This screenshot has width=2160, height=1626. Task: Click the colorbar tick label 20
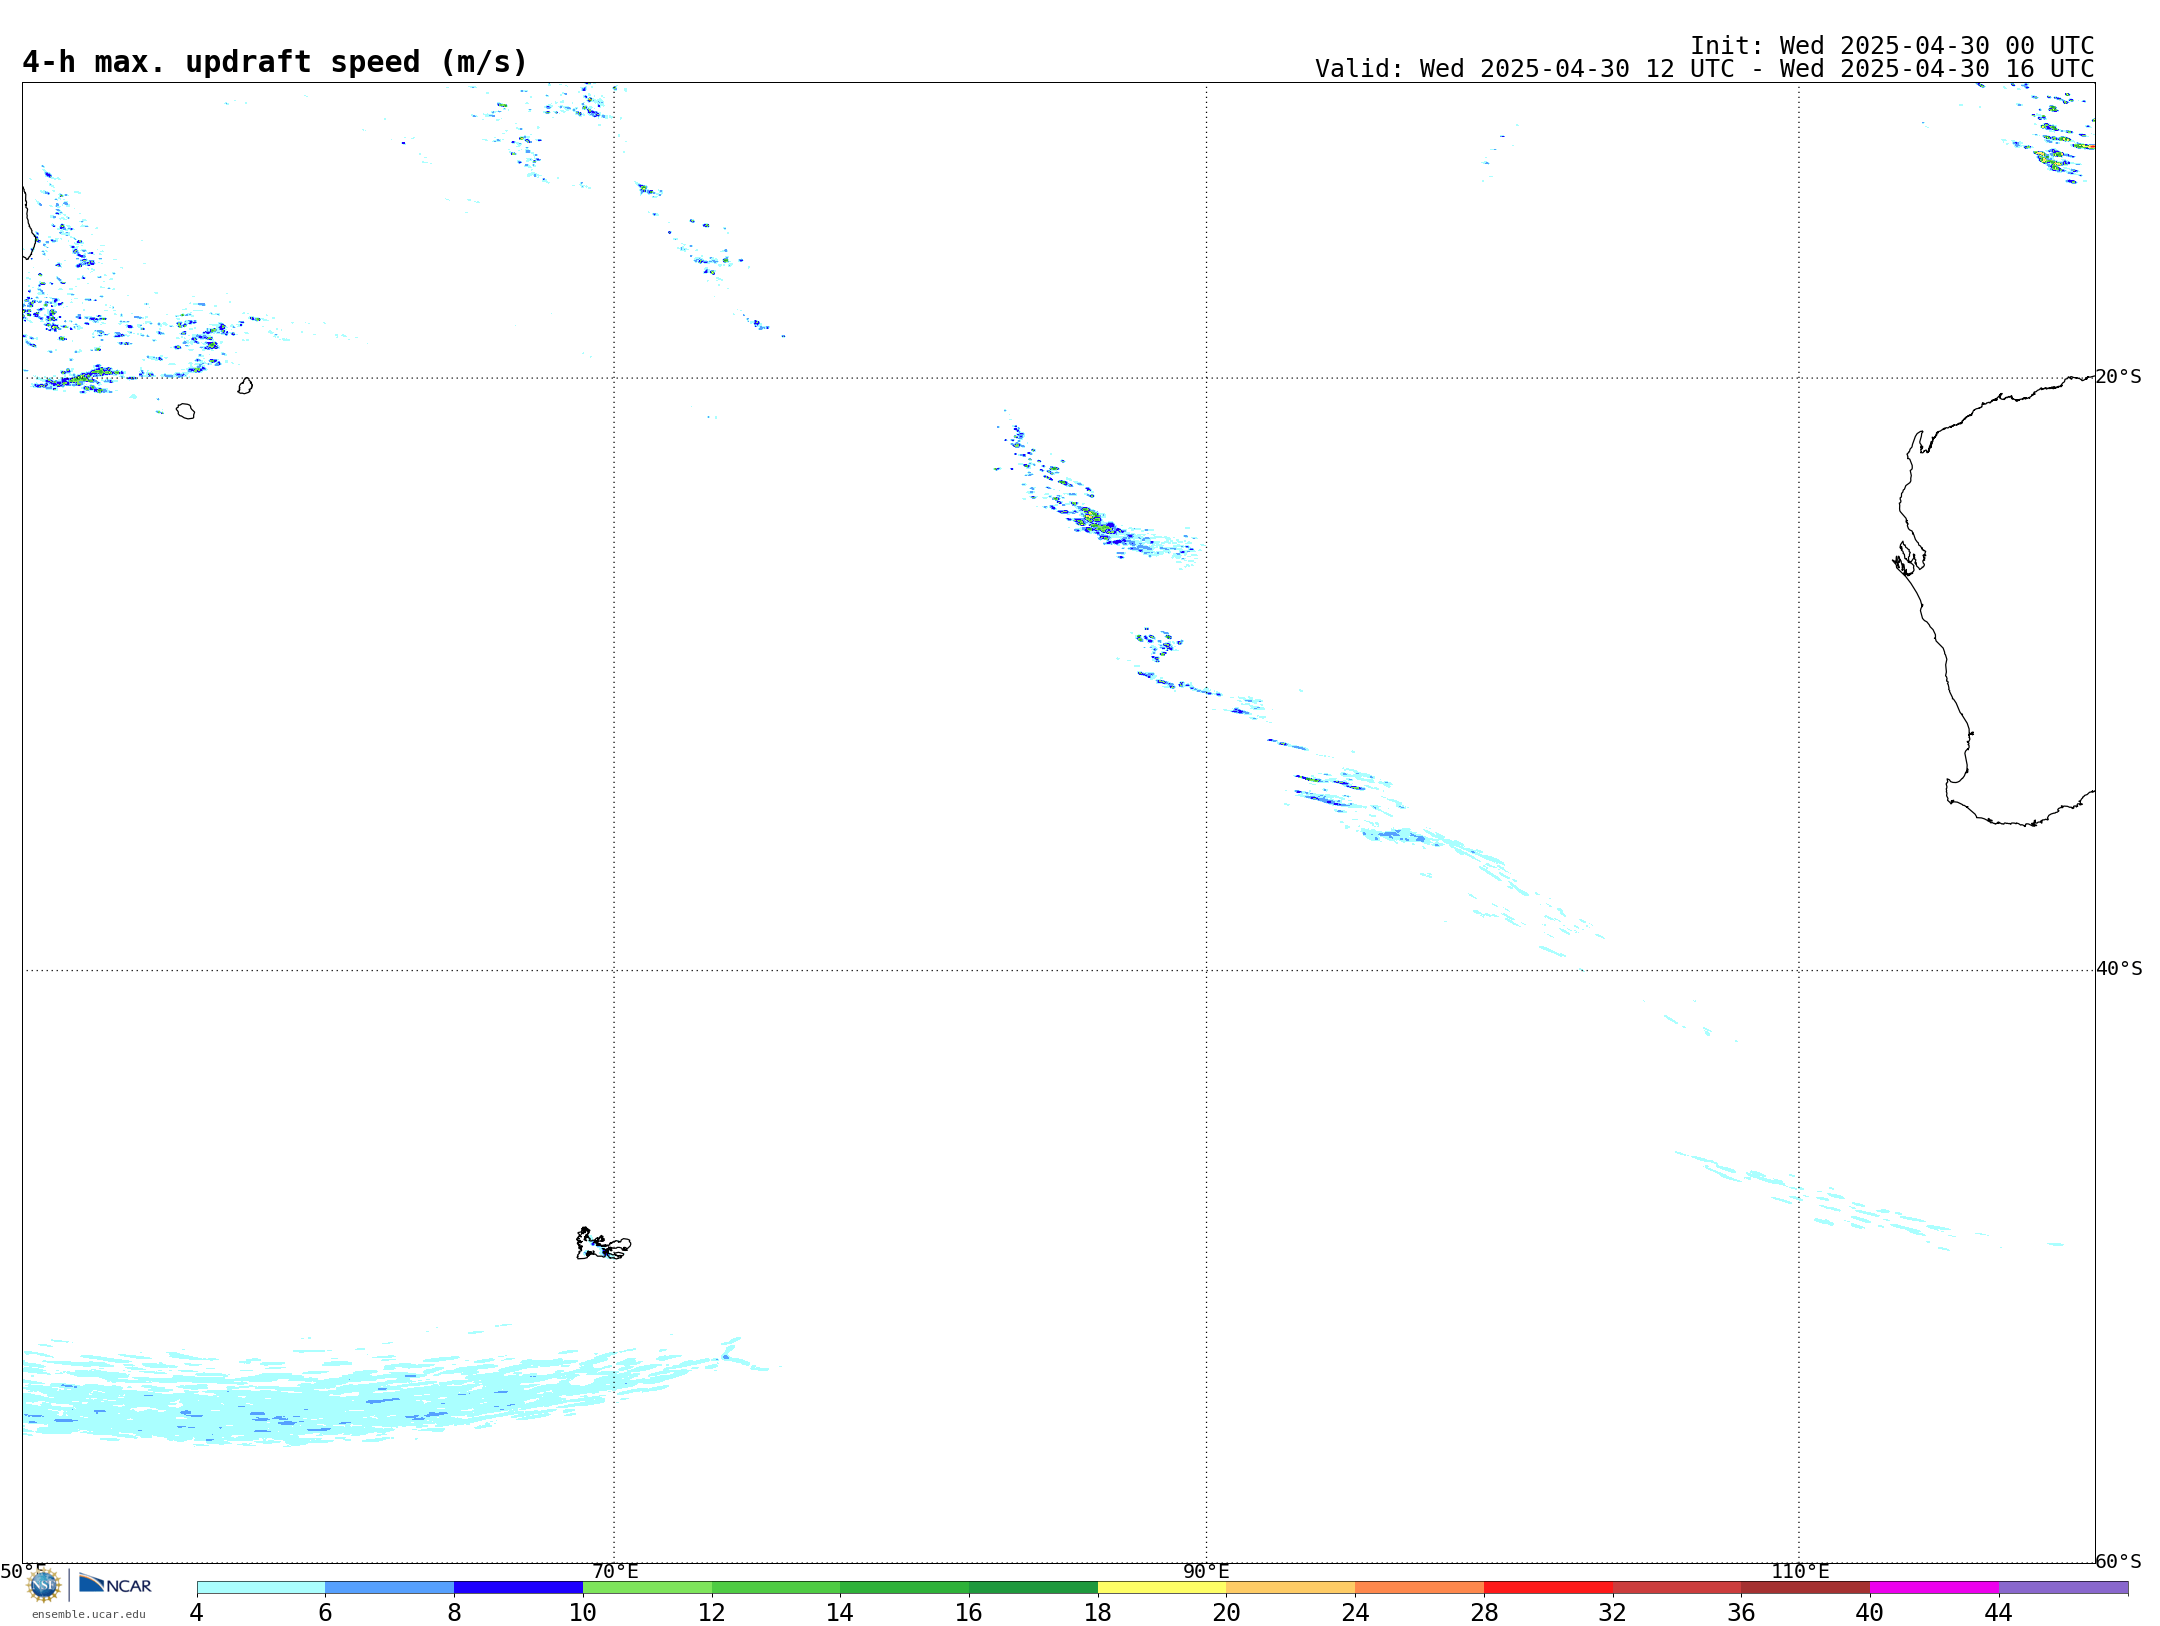tap(1227, 1613)
